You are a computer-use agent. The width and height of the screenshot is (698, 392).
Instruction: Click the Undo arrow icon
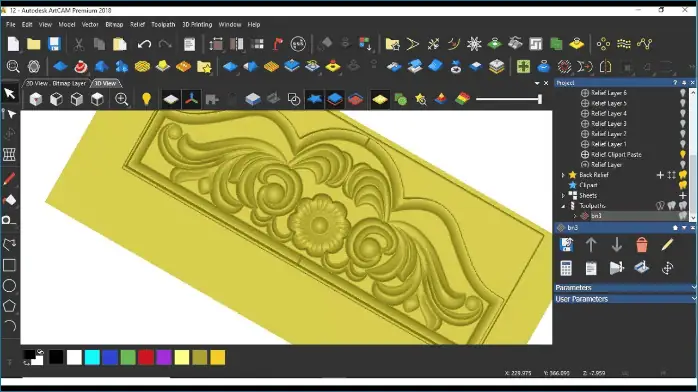[144, 44]
